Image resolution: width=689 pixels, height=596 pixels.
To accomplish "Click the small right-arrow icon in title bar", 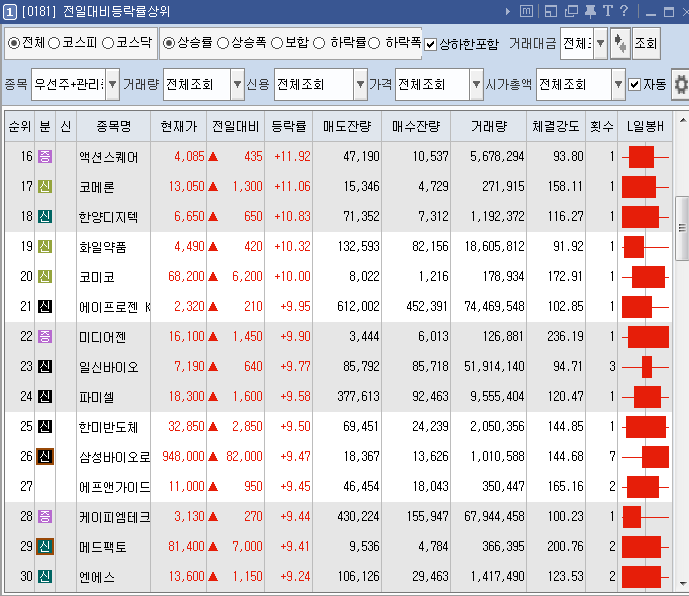I will click(x=508, y=11).
